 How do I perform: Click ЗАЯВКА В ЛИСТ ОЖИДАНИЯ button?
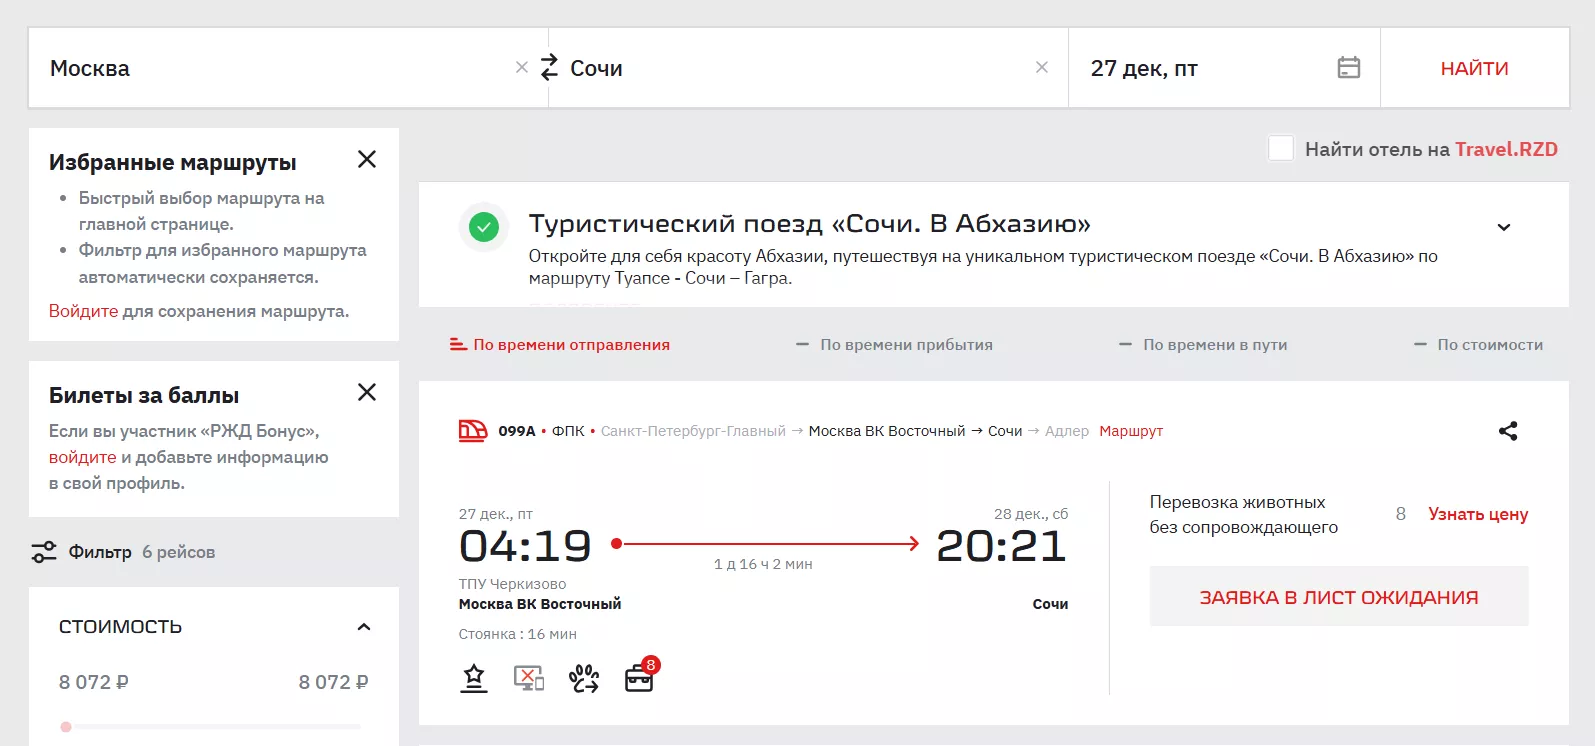pos(1338,597)
